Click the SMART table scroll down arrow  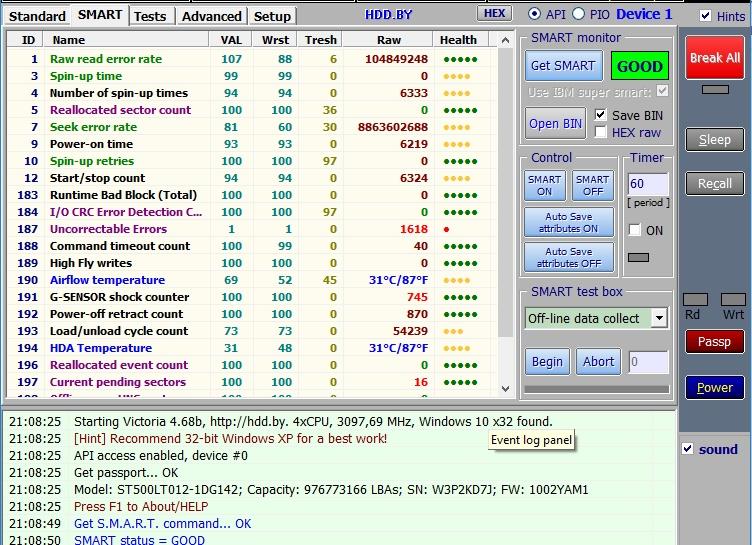click(505, 389)
